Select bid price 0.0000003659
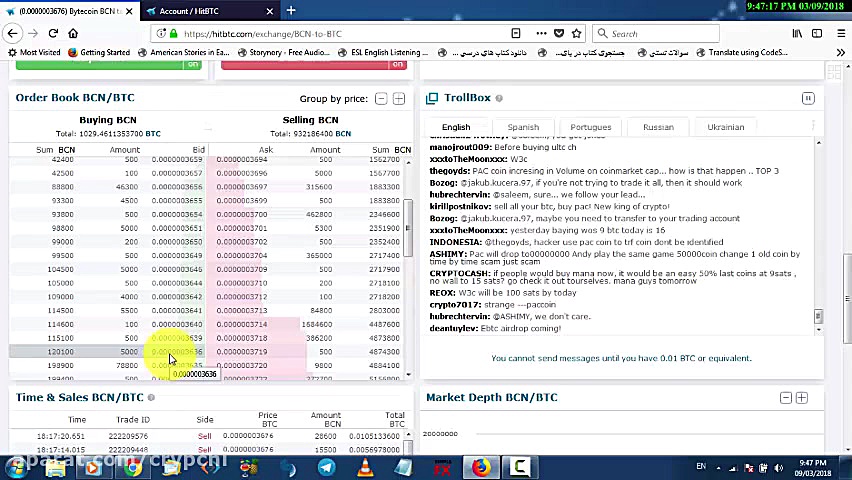This screenshot has width=852, height=480. 177,160
